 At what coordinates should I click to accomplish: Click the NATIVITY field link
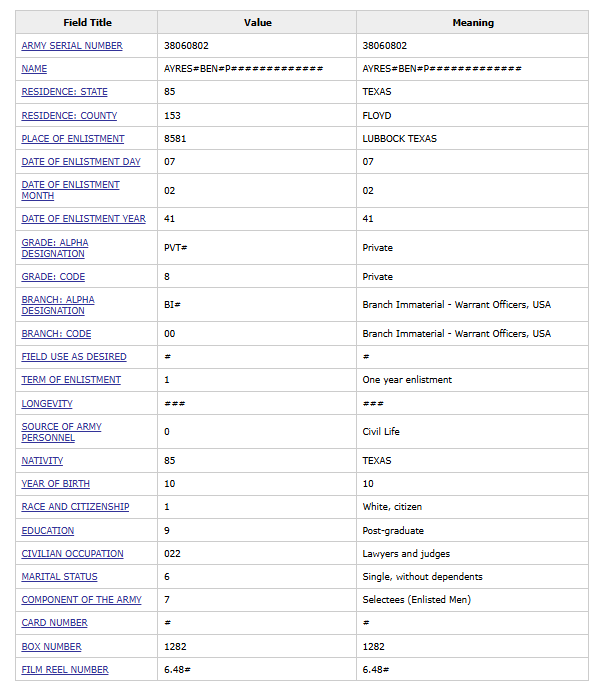click(x=42, y=461)
